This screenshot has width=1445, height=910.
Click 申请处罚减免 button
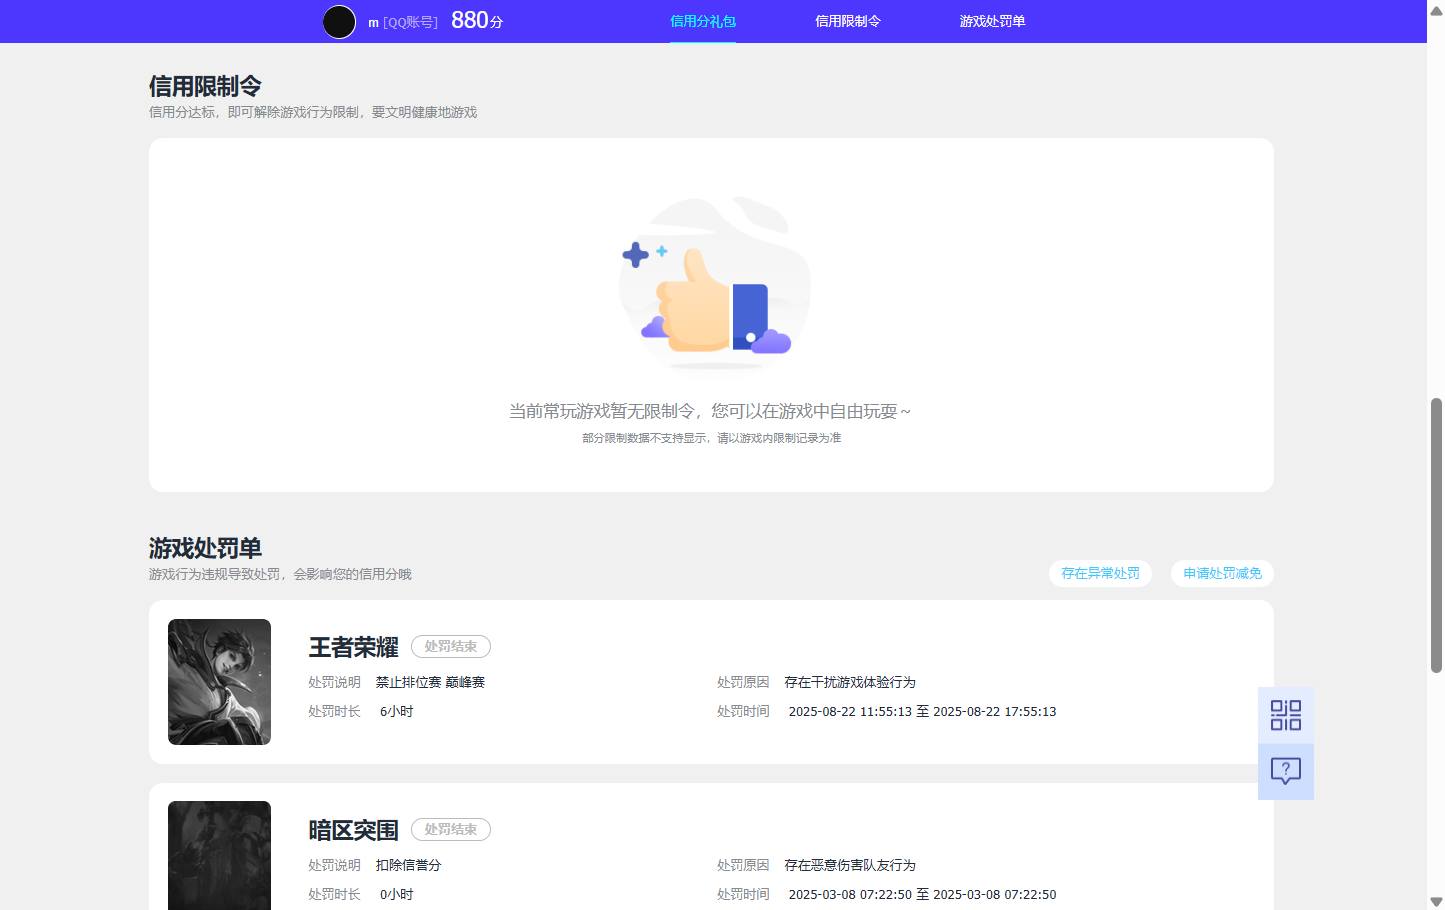tap(1222, 573)
